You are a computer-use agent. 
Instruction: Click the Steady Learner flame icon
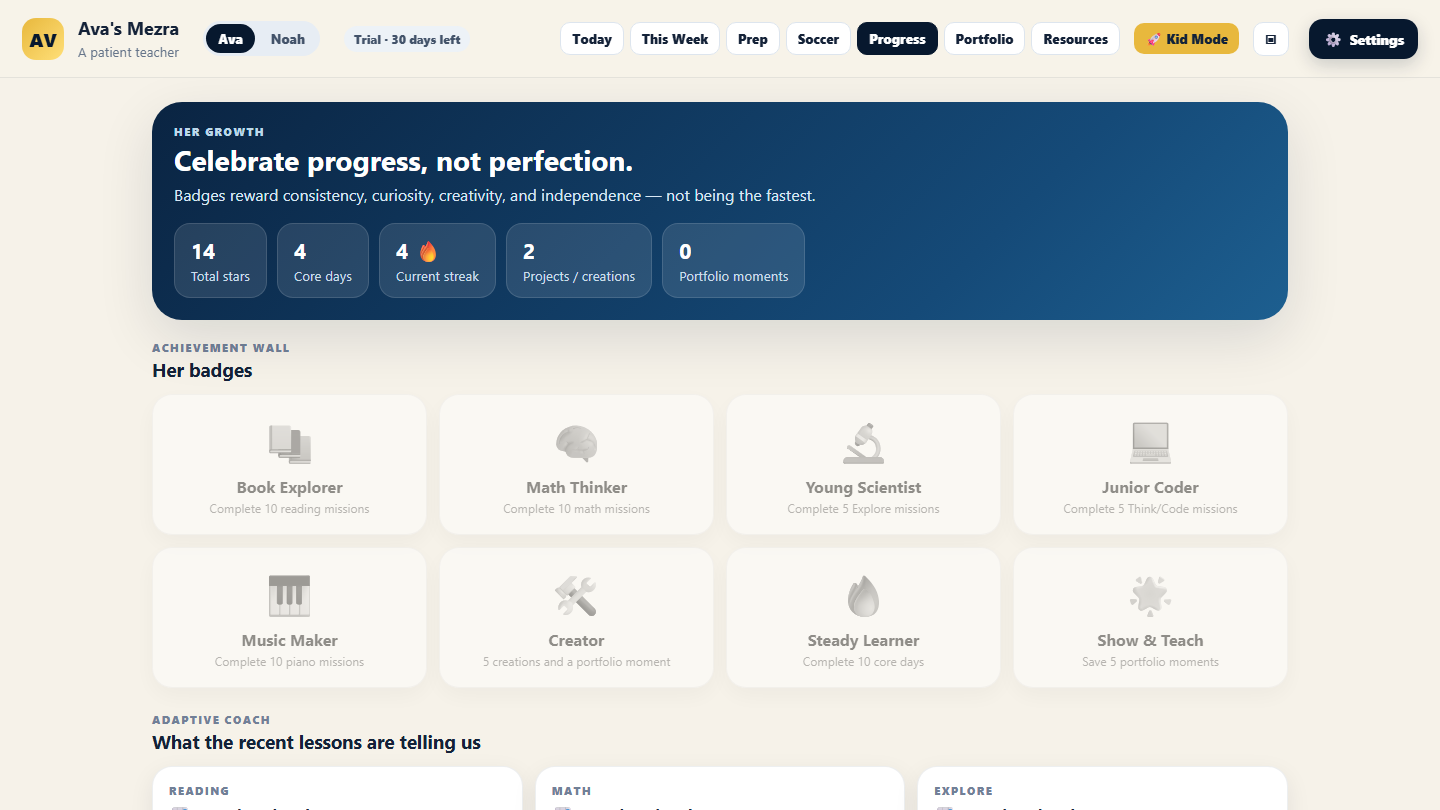863,597
